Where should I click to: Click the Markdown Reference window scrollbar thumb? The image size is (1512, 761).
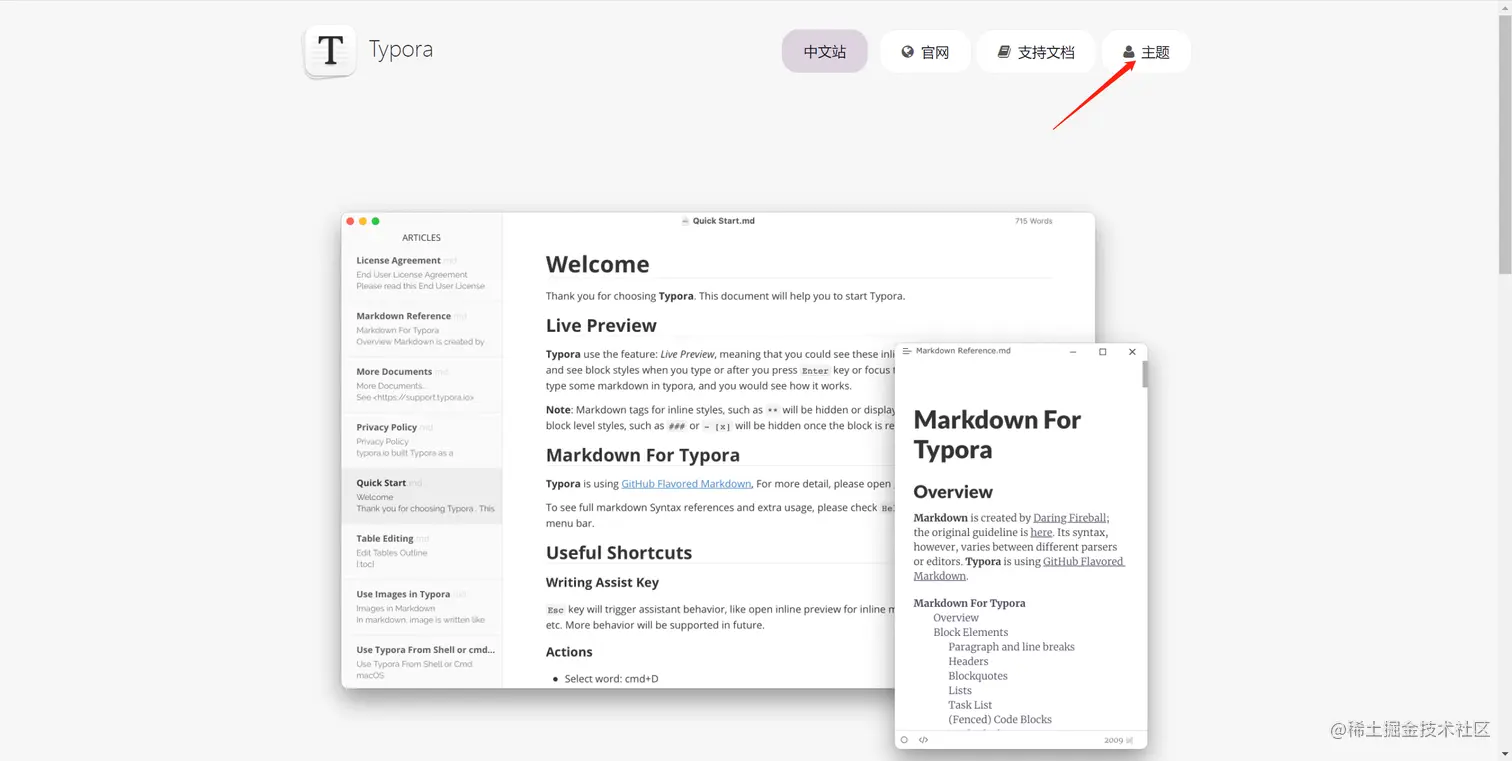point(1145,375)
